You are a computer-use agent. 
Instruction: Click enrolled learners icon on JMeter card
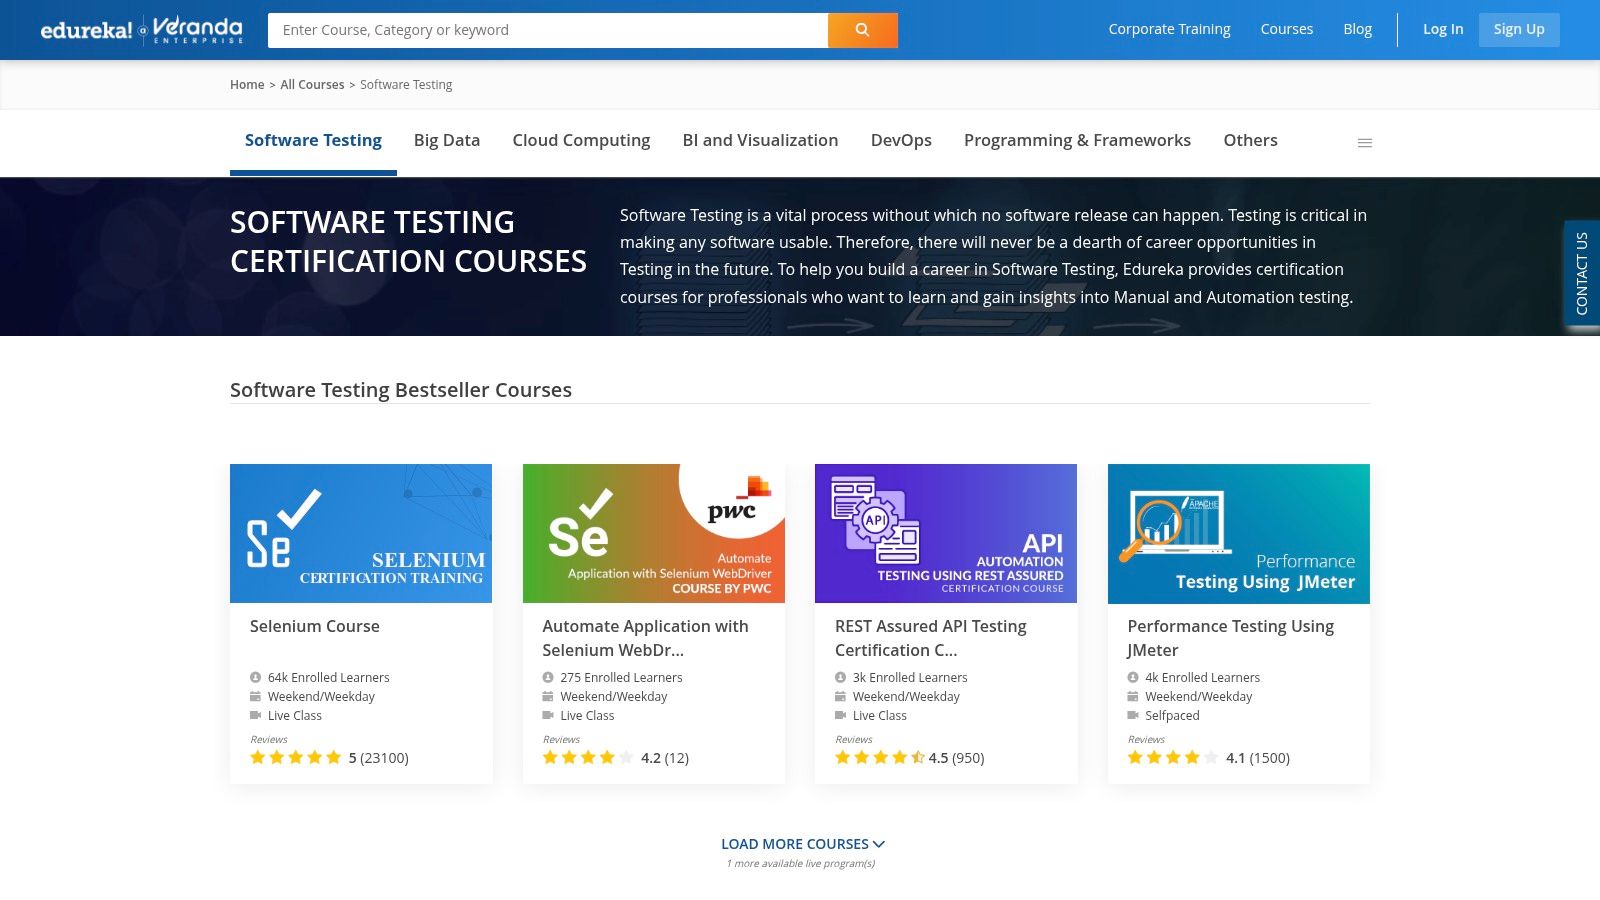(1133, 677)
